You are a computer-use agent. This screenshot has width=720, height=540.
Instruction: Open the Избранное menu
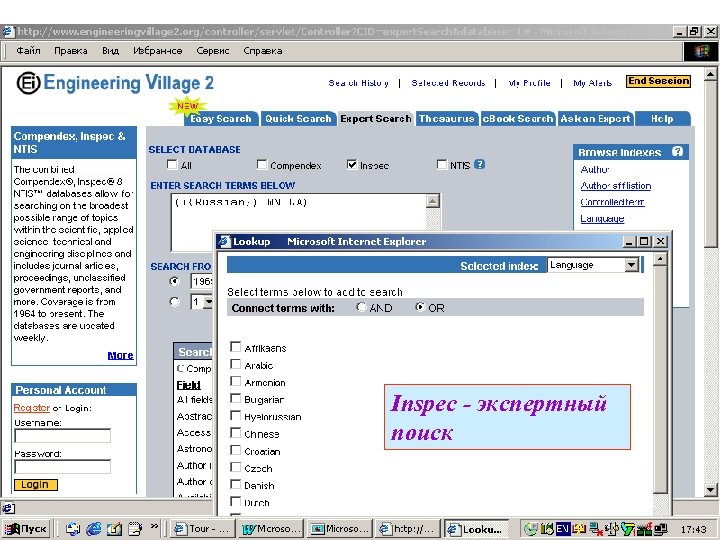(x=158, y=51)
